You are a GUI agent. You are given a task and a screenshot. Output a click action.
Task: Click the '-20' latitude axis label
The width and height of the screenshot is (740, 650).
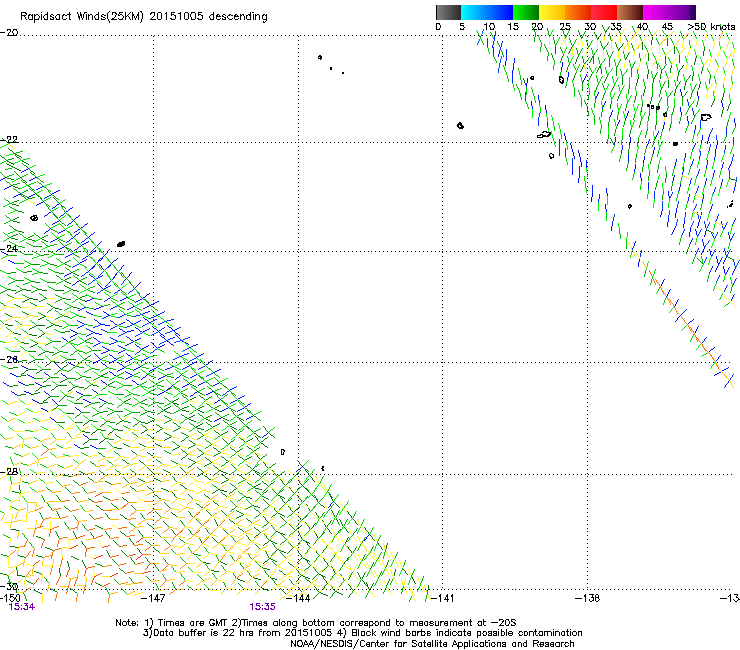pos(9,33)
